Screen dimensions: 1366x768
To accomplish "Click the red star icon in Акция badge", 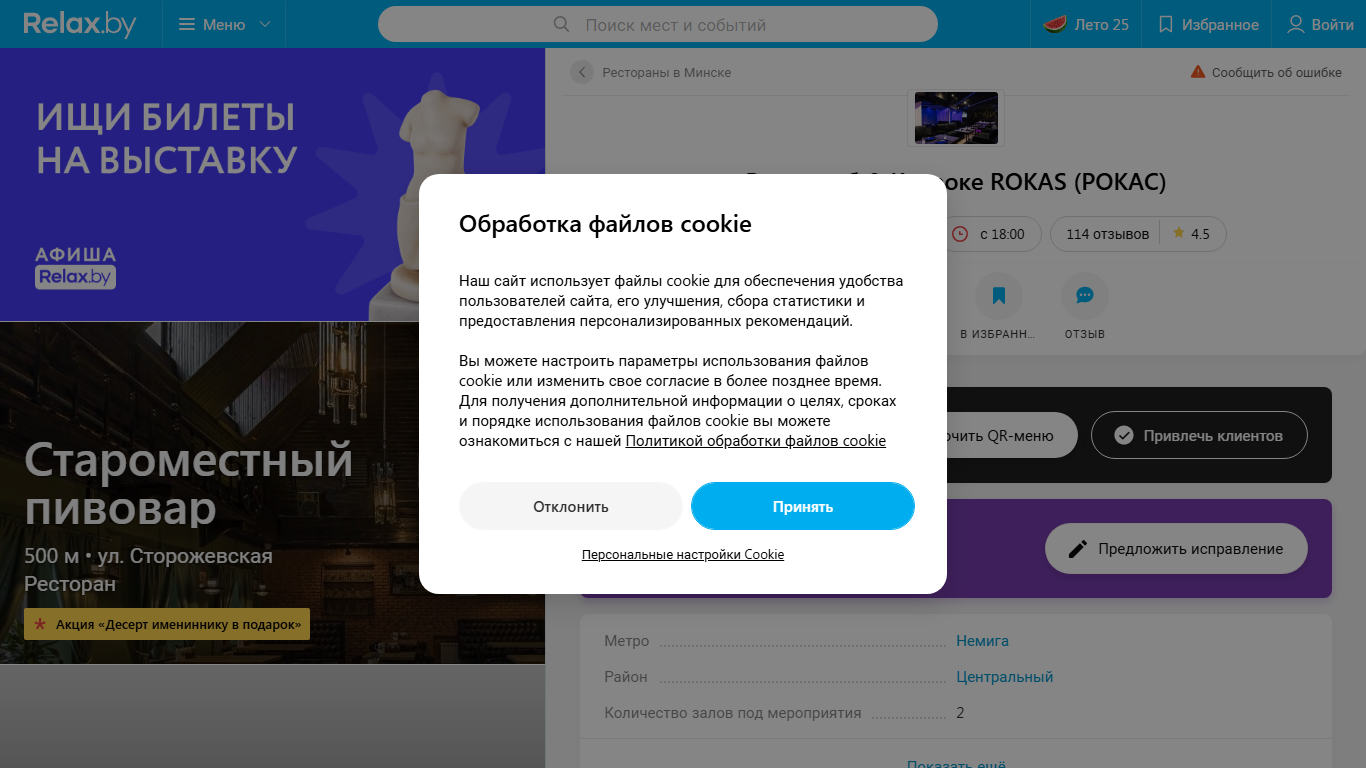I will tap(40, 624).
